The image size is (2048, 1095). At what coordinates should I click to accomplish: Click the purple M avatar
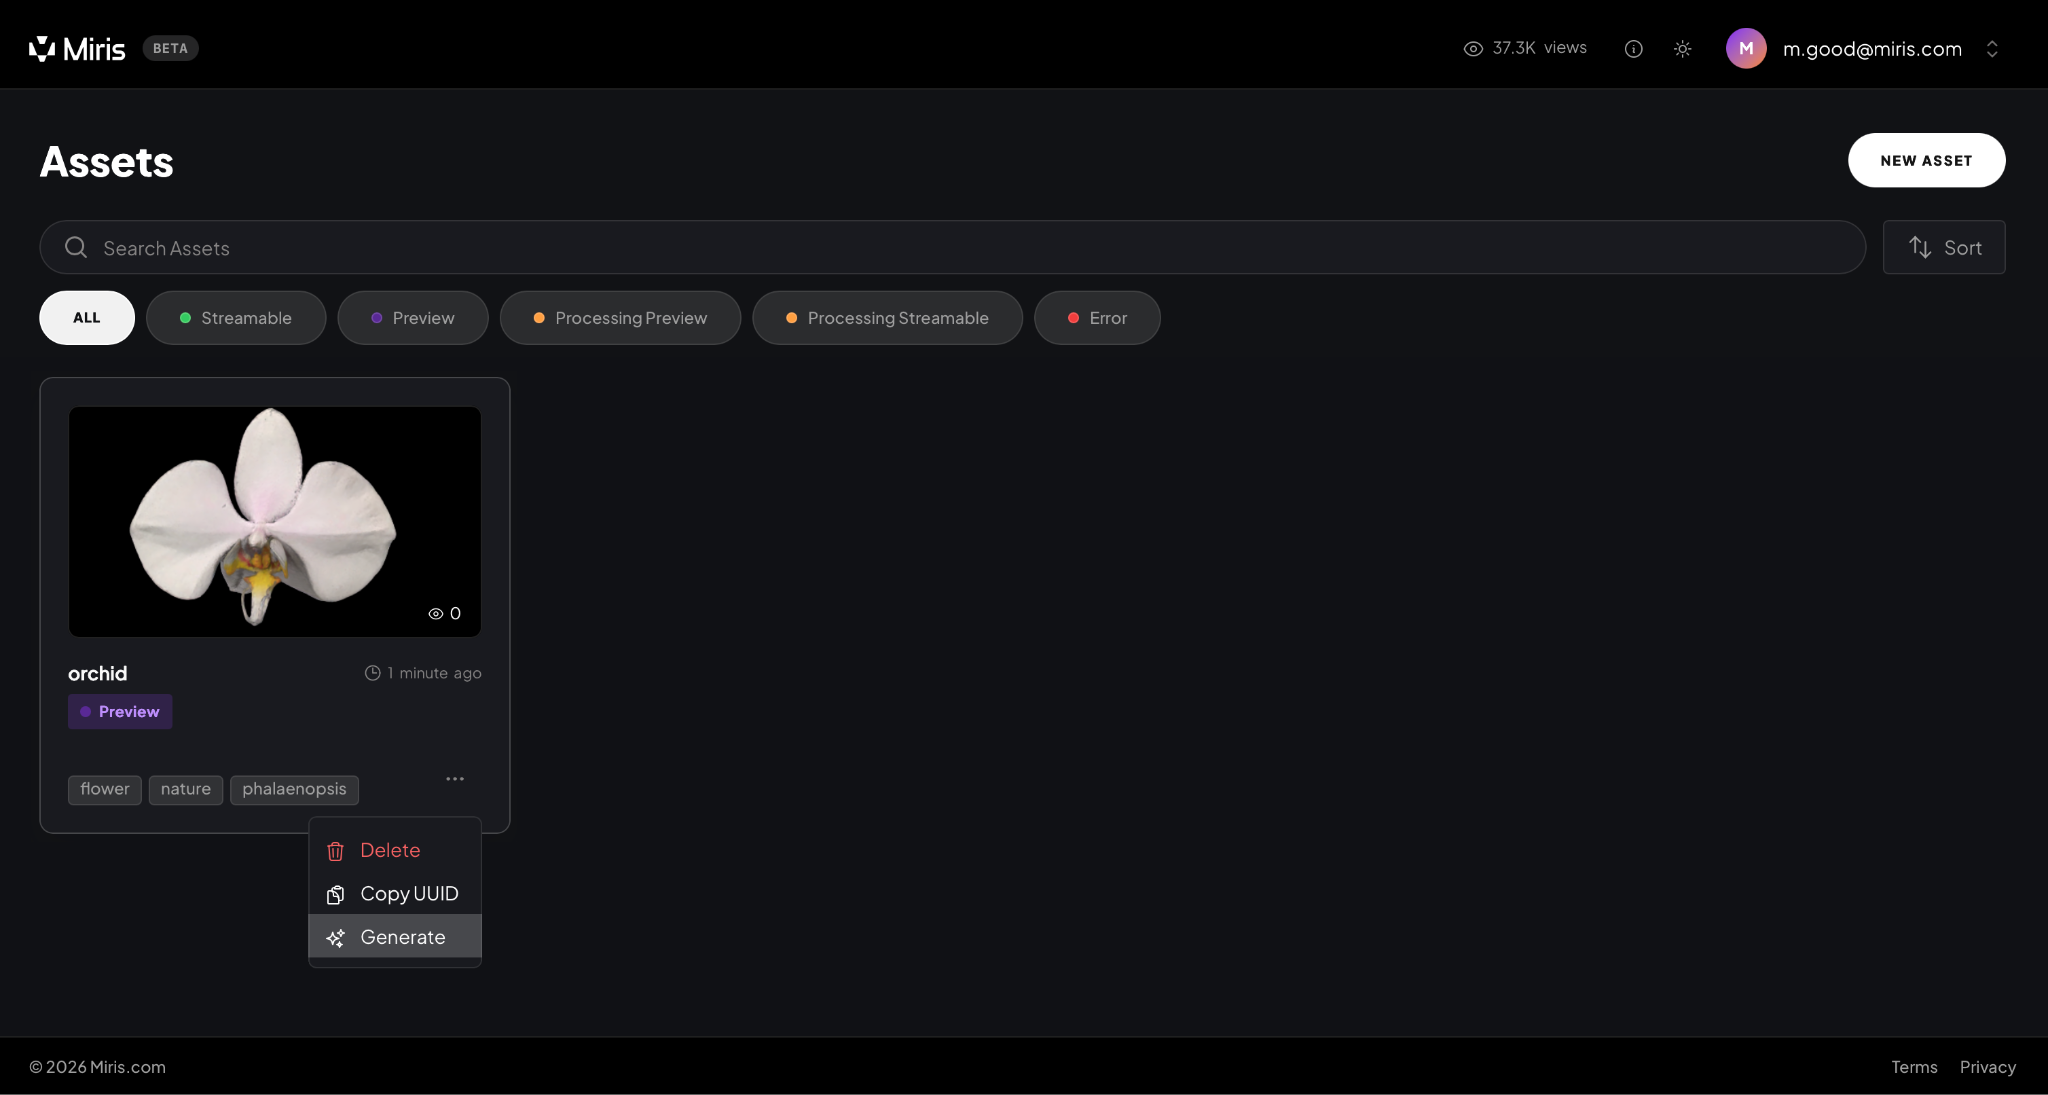[1745, 48]
